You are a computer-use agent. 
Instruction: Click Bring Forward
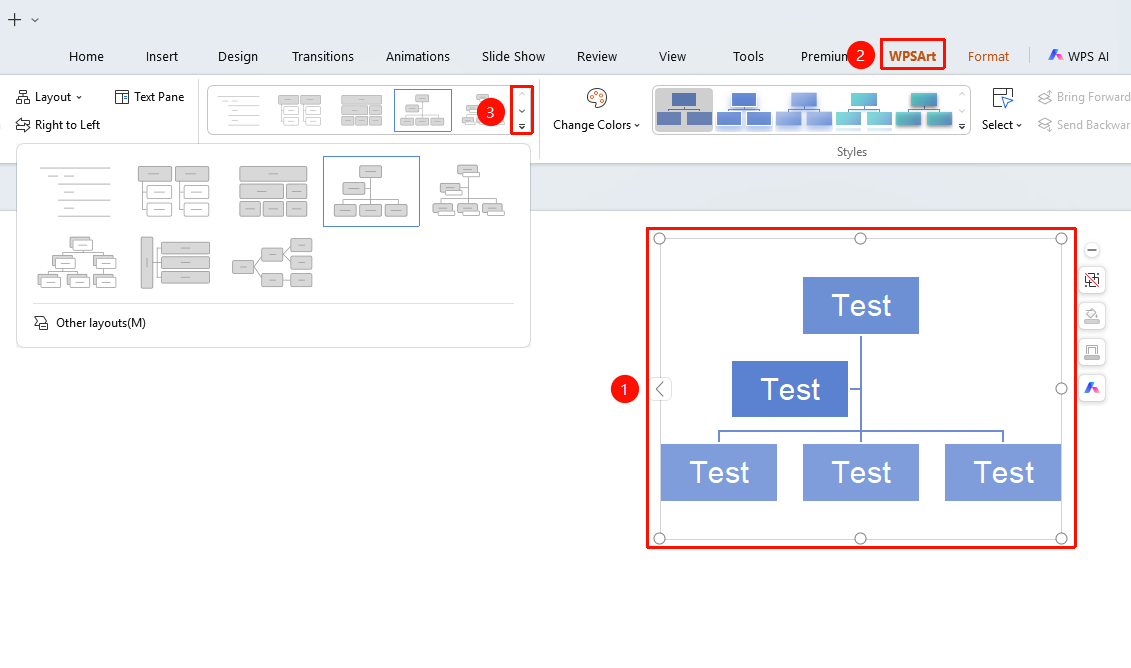[1083, 97]
